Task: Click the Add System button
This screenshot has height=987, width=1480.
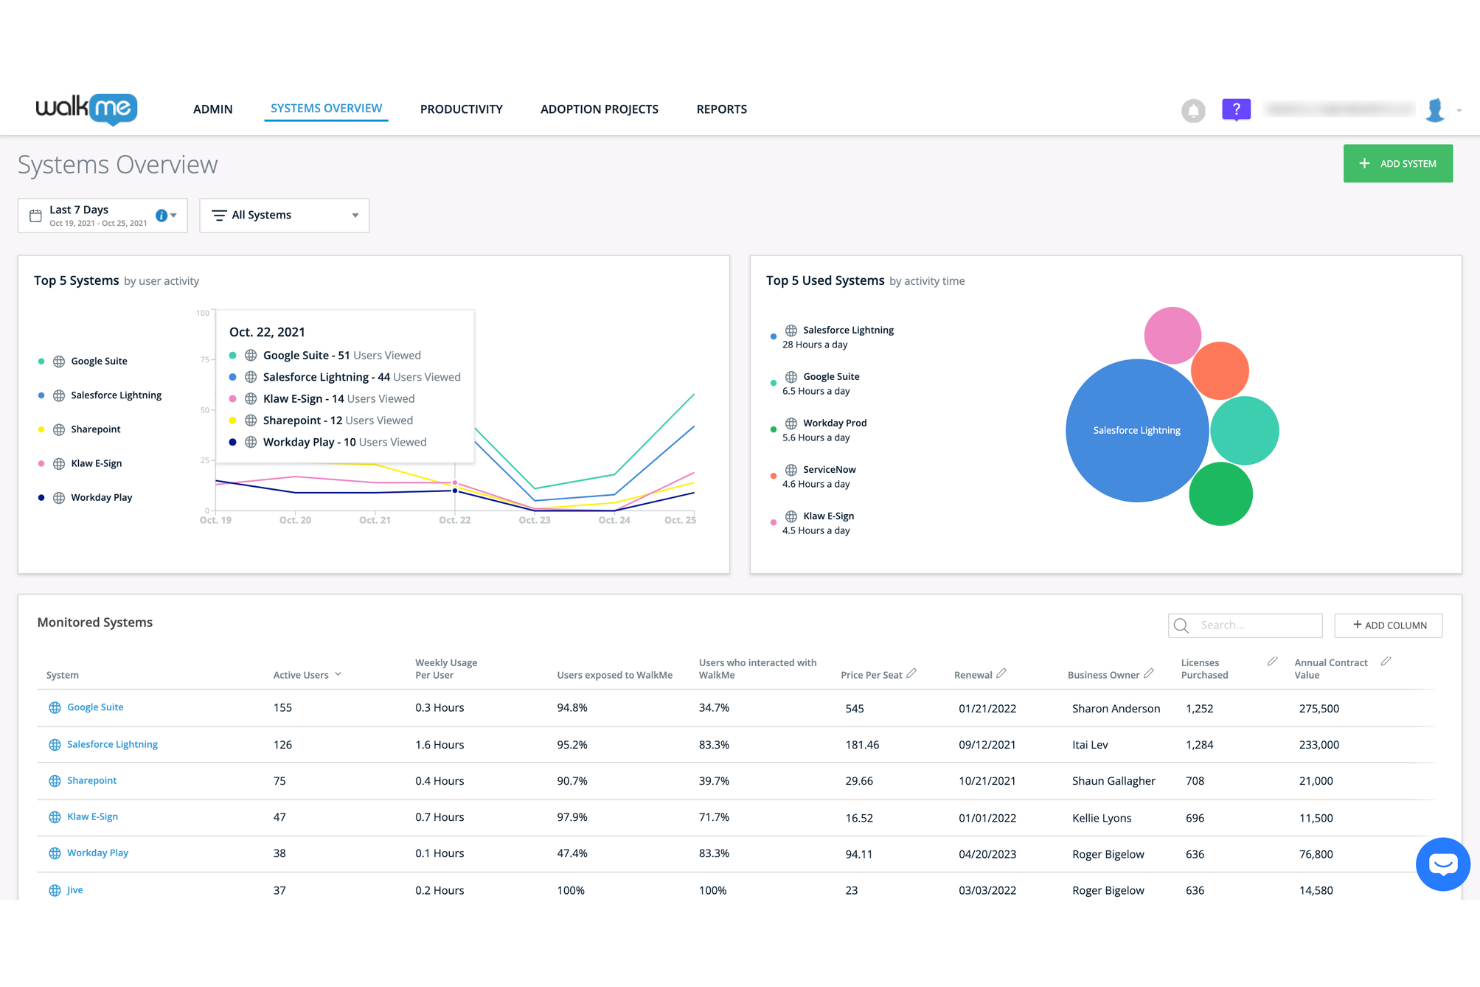Action: [1398, 163]
